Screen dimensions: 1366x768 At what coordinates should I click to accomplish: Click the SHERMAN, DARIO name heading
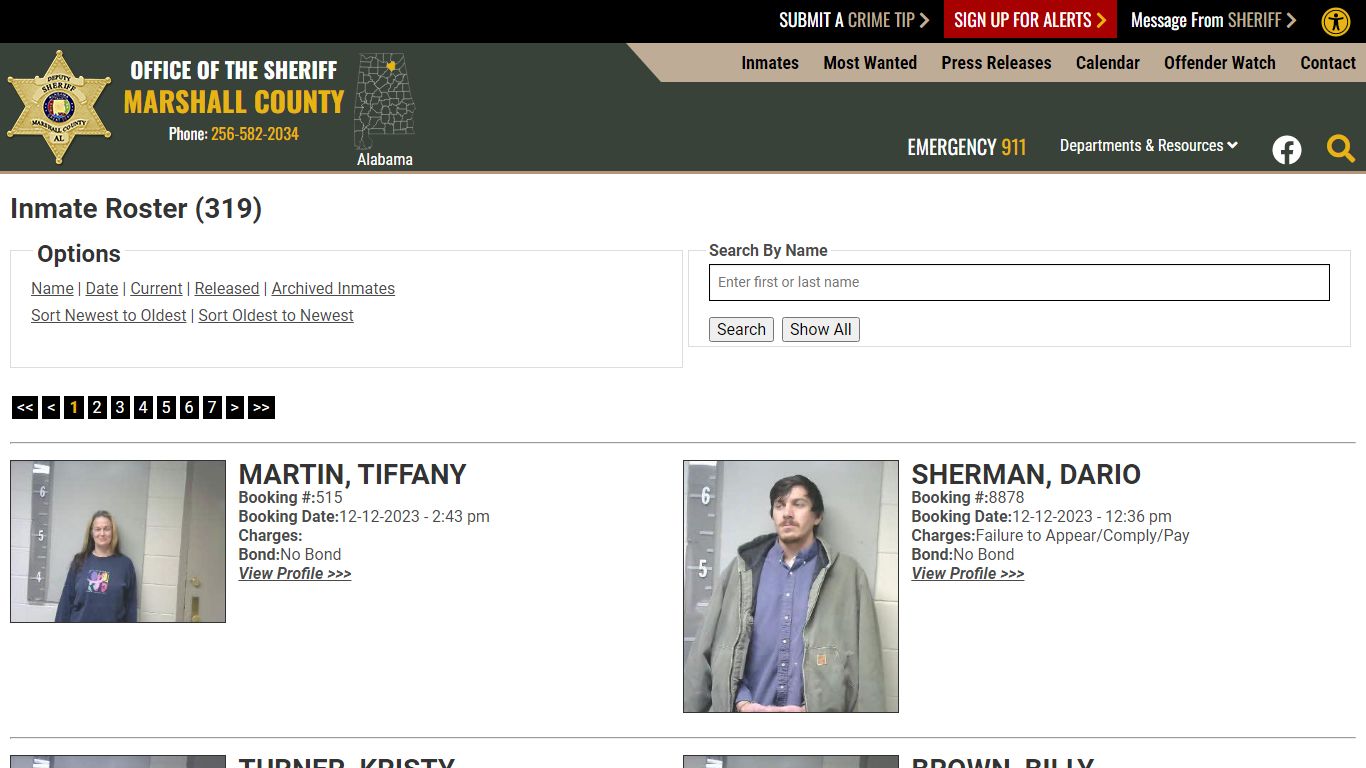click(1026, 474)
